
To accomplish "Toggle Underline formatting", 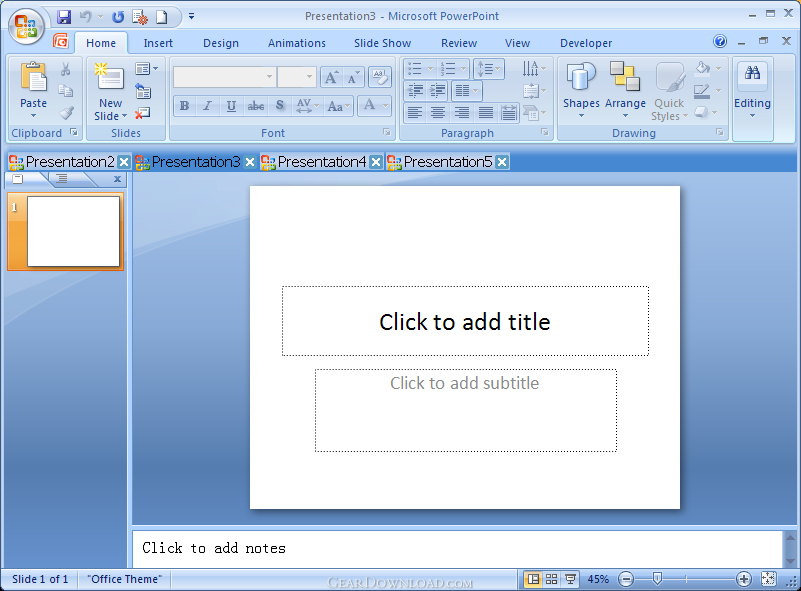I will click(x=231, y=106).
